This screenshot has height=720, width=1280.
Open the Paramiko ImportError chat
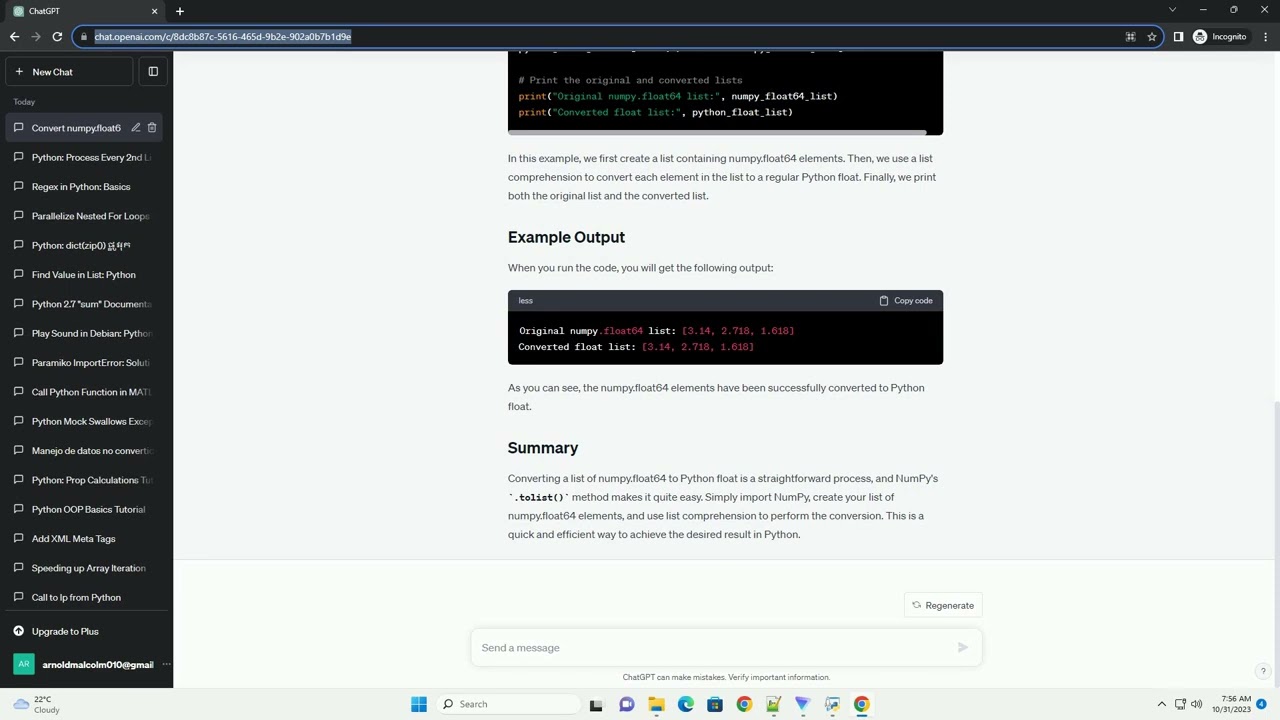point(86,363)
